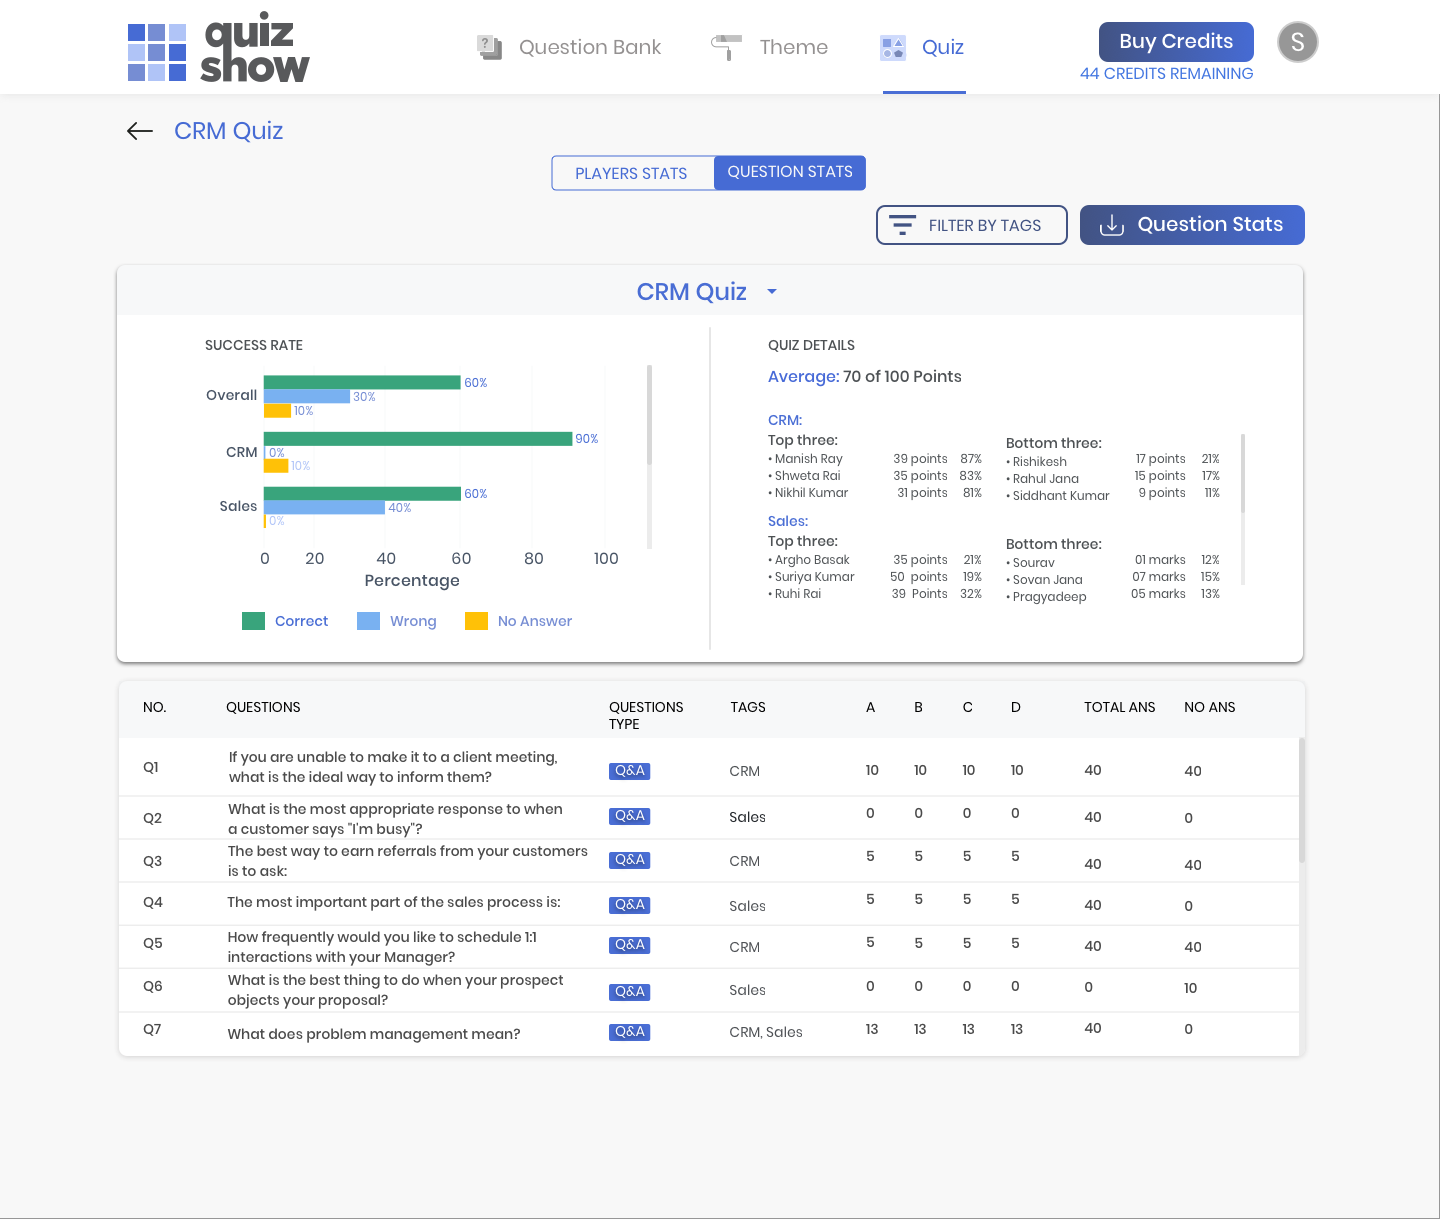Switch to the PLAYERS STATS tab
The height and width of the screenshot is (1219, 1440).
[x=632, y=172]
